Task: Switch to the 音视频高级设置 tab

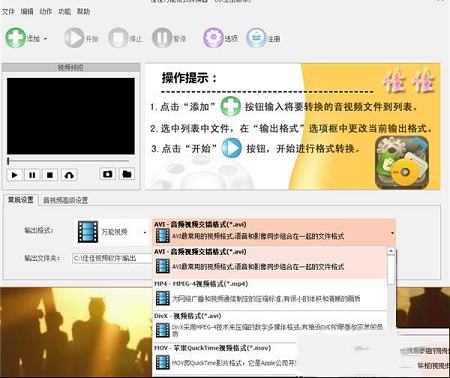Action: [66, 200]
